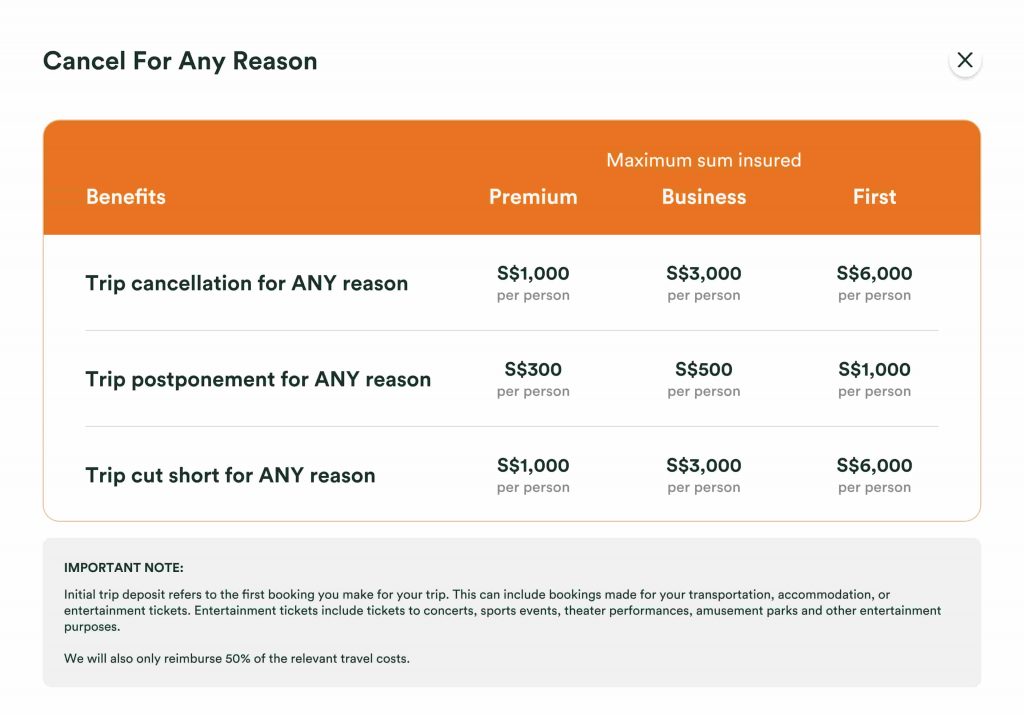Select the First column header
Image resolution: width=1024 pixels, height=715 pixels.
874,197
